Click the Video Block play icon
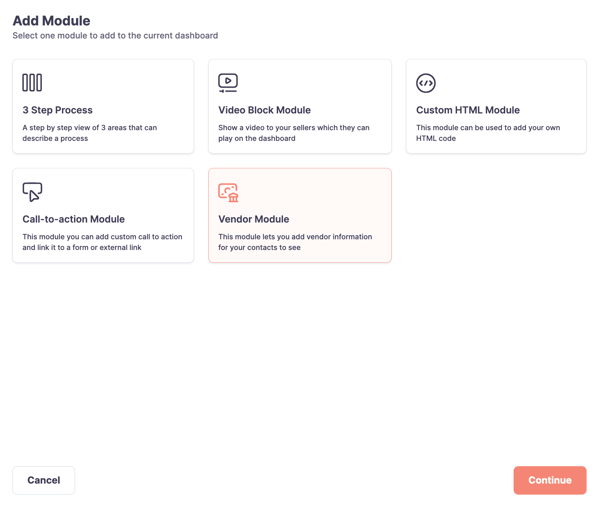 pos(228,83)
